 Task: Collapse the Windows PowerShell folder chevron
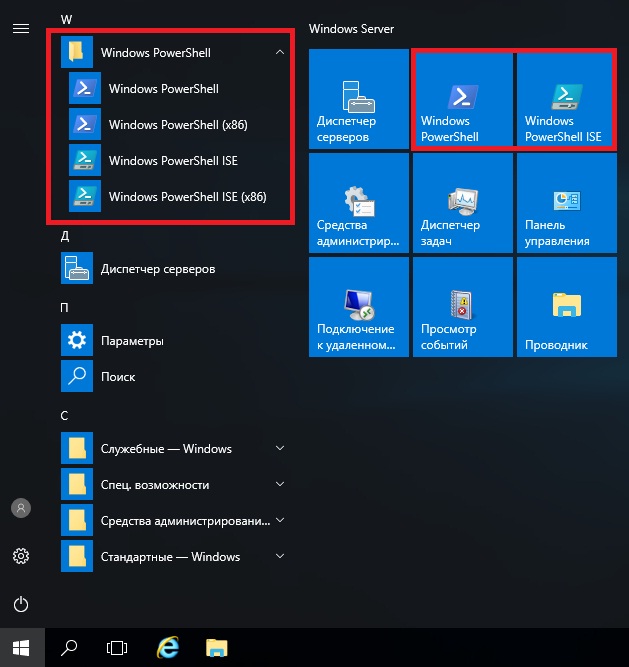coord(279,52)
